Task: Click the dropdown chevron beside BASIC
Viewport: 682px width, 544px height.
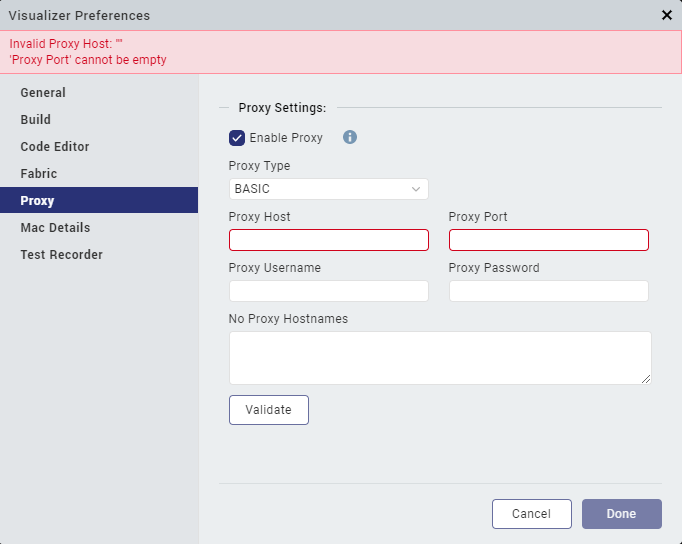Action: tap(416, 189)
